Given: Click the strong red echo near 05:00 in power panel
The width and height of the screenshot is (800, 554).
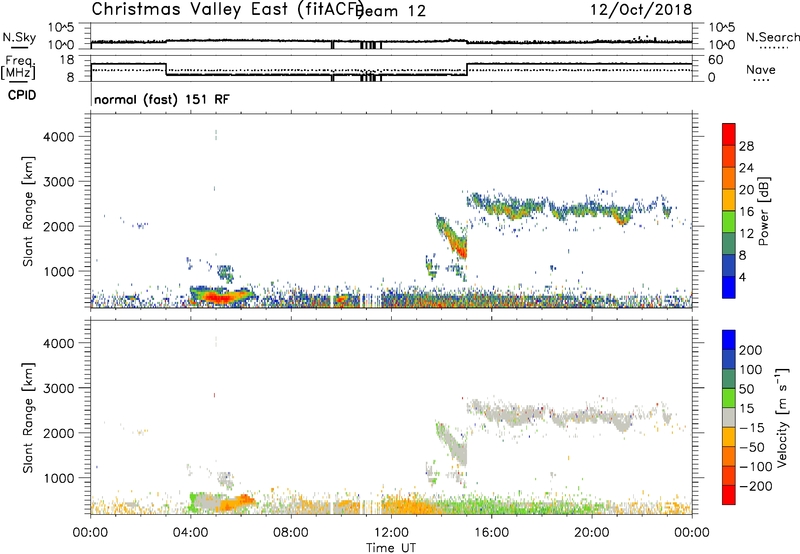Looking at the screenshot, I should (x=218, y=297).
